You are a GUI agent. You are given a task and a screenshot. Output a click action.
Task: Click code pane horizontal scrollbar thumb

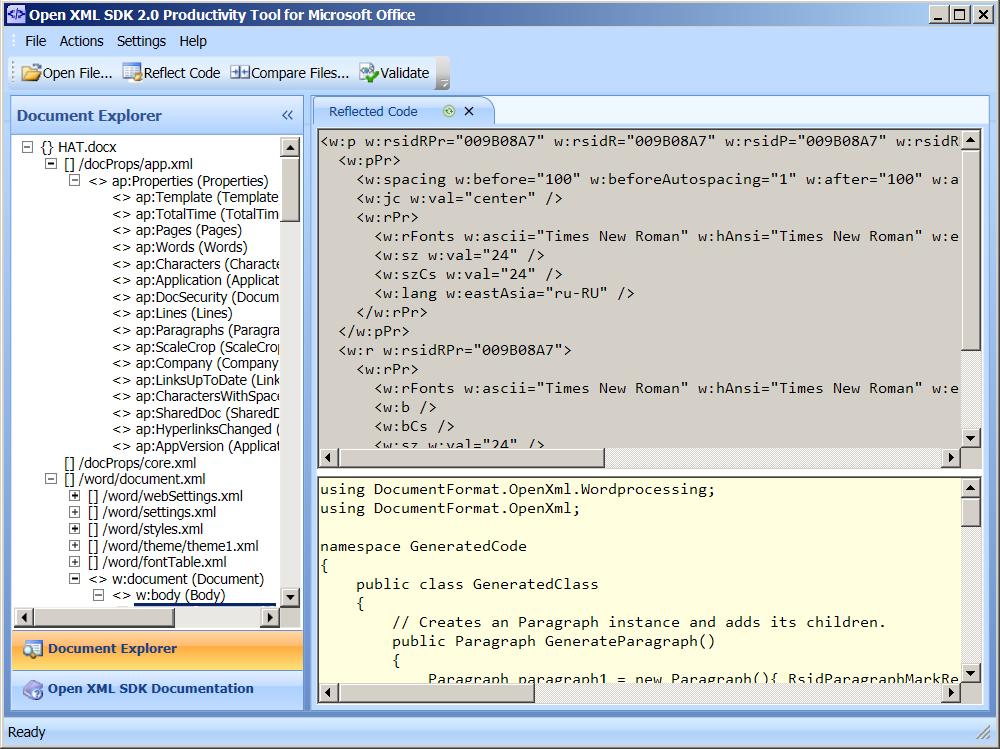[437, 692]
